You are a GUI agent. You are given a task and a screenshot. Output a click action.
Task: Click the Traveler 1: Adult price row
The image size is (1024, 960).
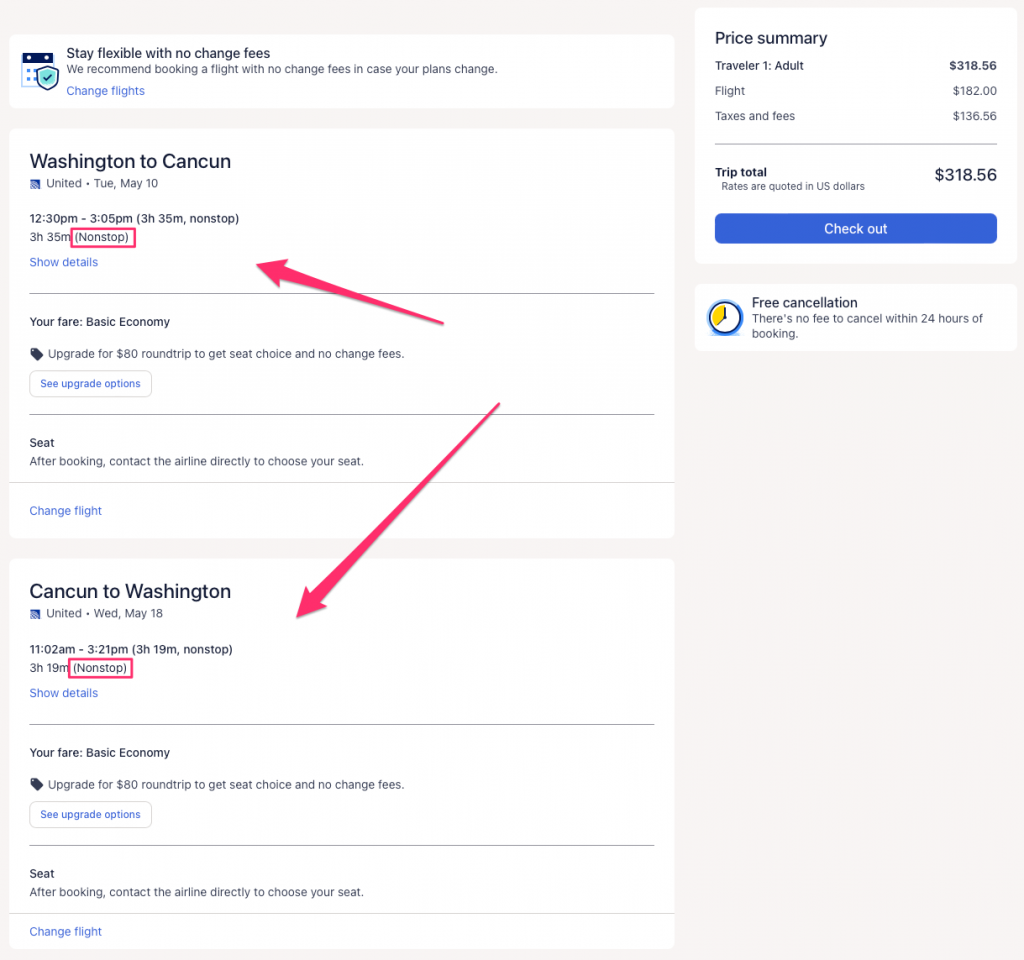click(855, 66)
